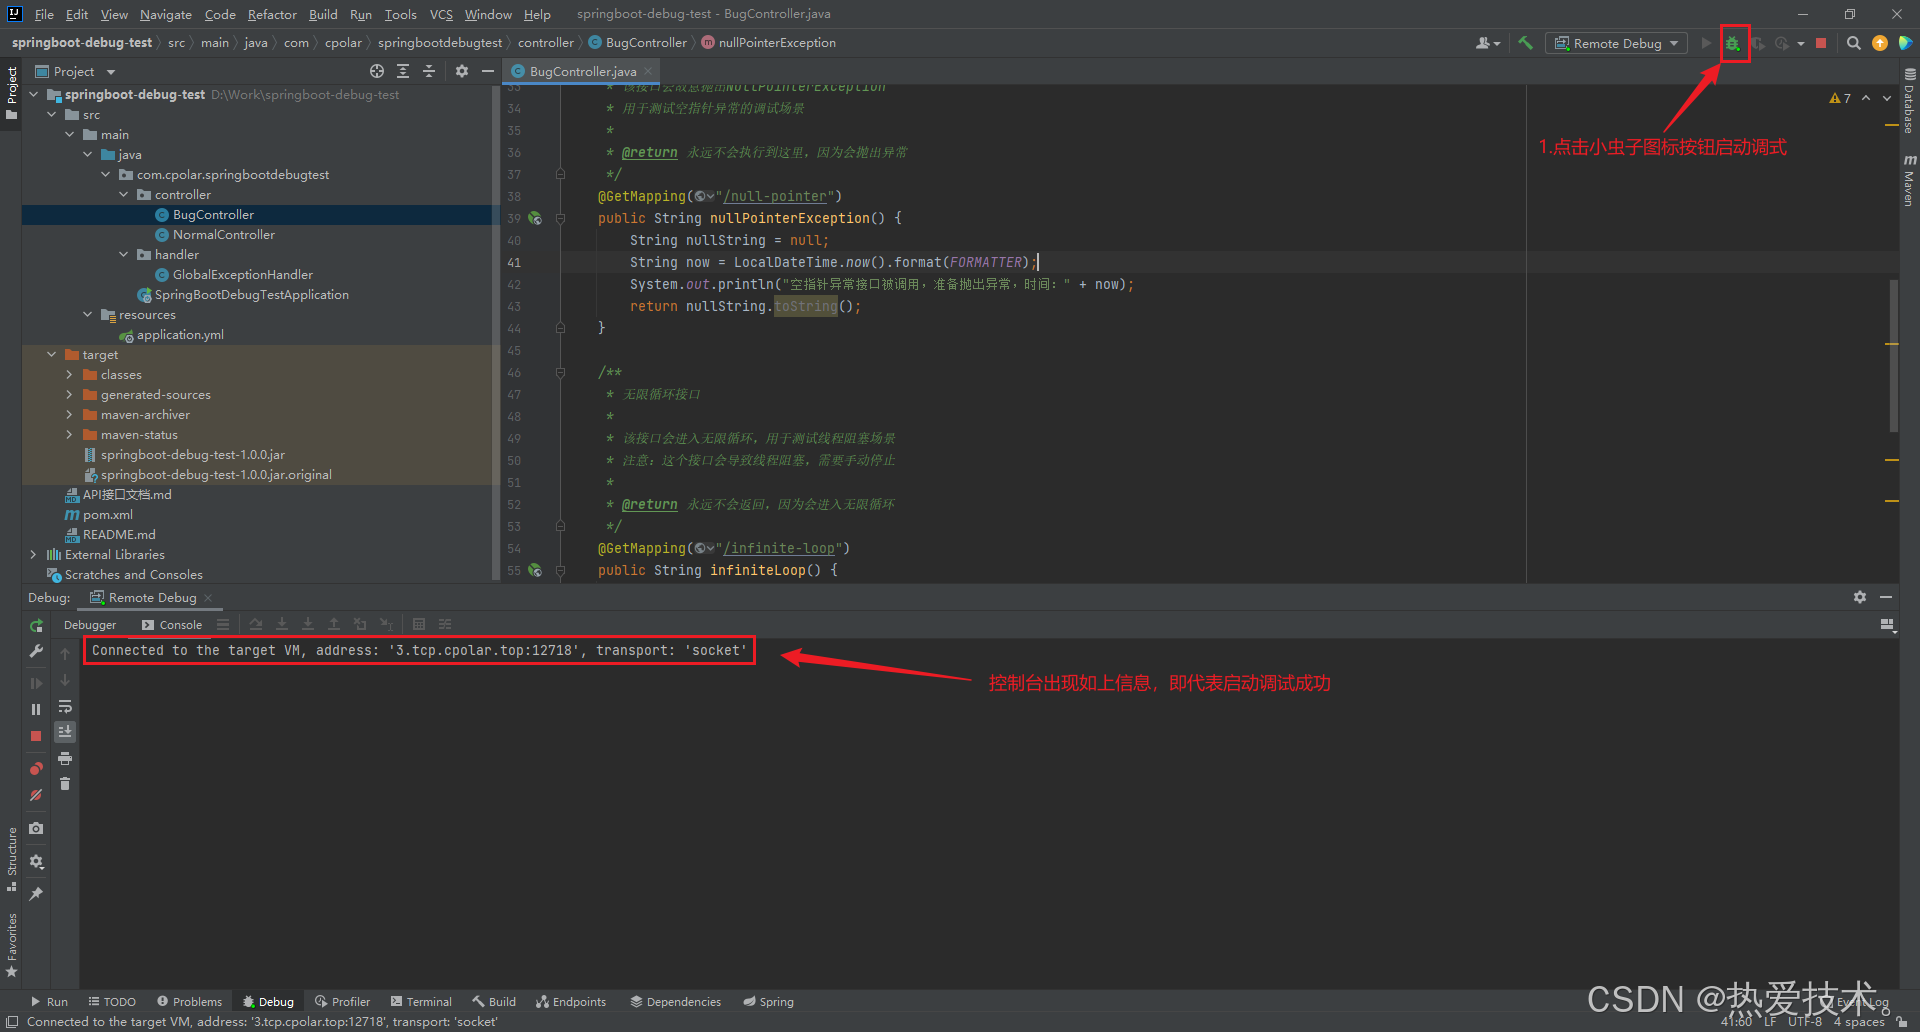Expand the External Libraries tree node
1920x1032 pixels.
[x=33, y=554]
